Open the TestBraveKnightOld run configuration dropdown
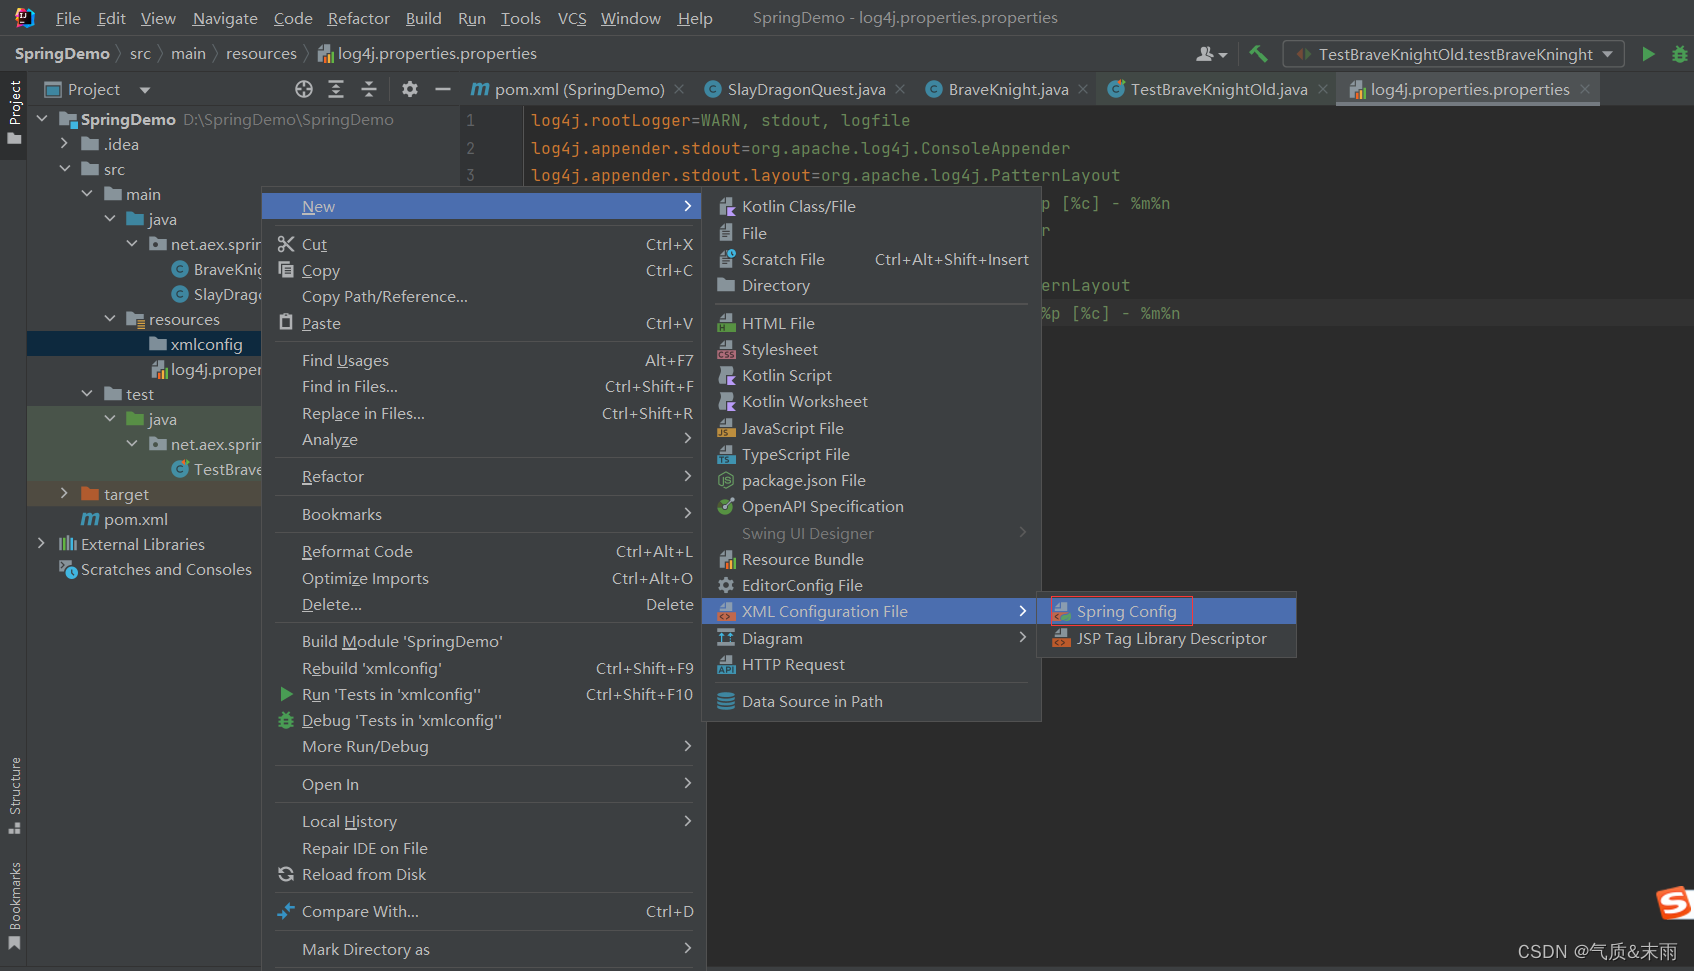This screenshot has width=1694, height=971. click(x=1608, y=54)
